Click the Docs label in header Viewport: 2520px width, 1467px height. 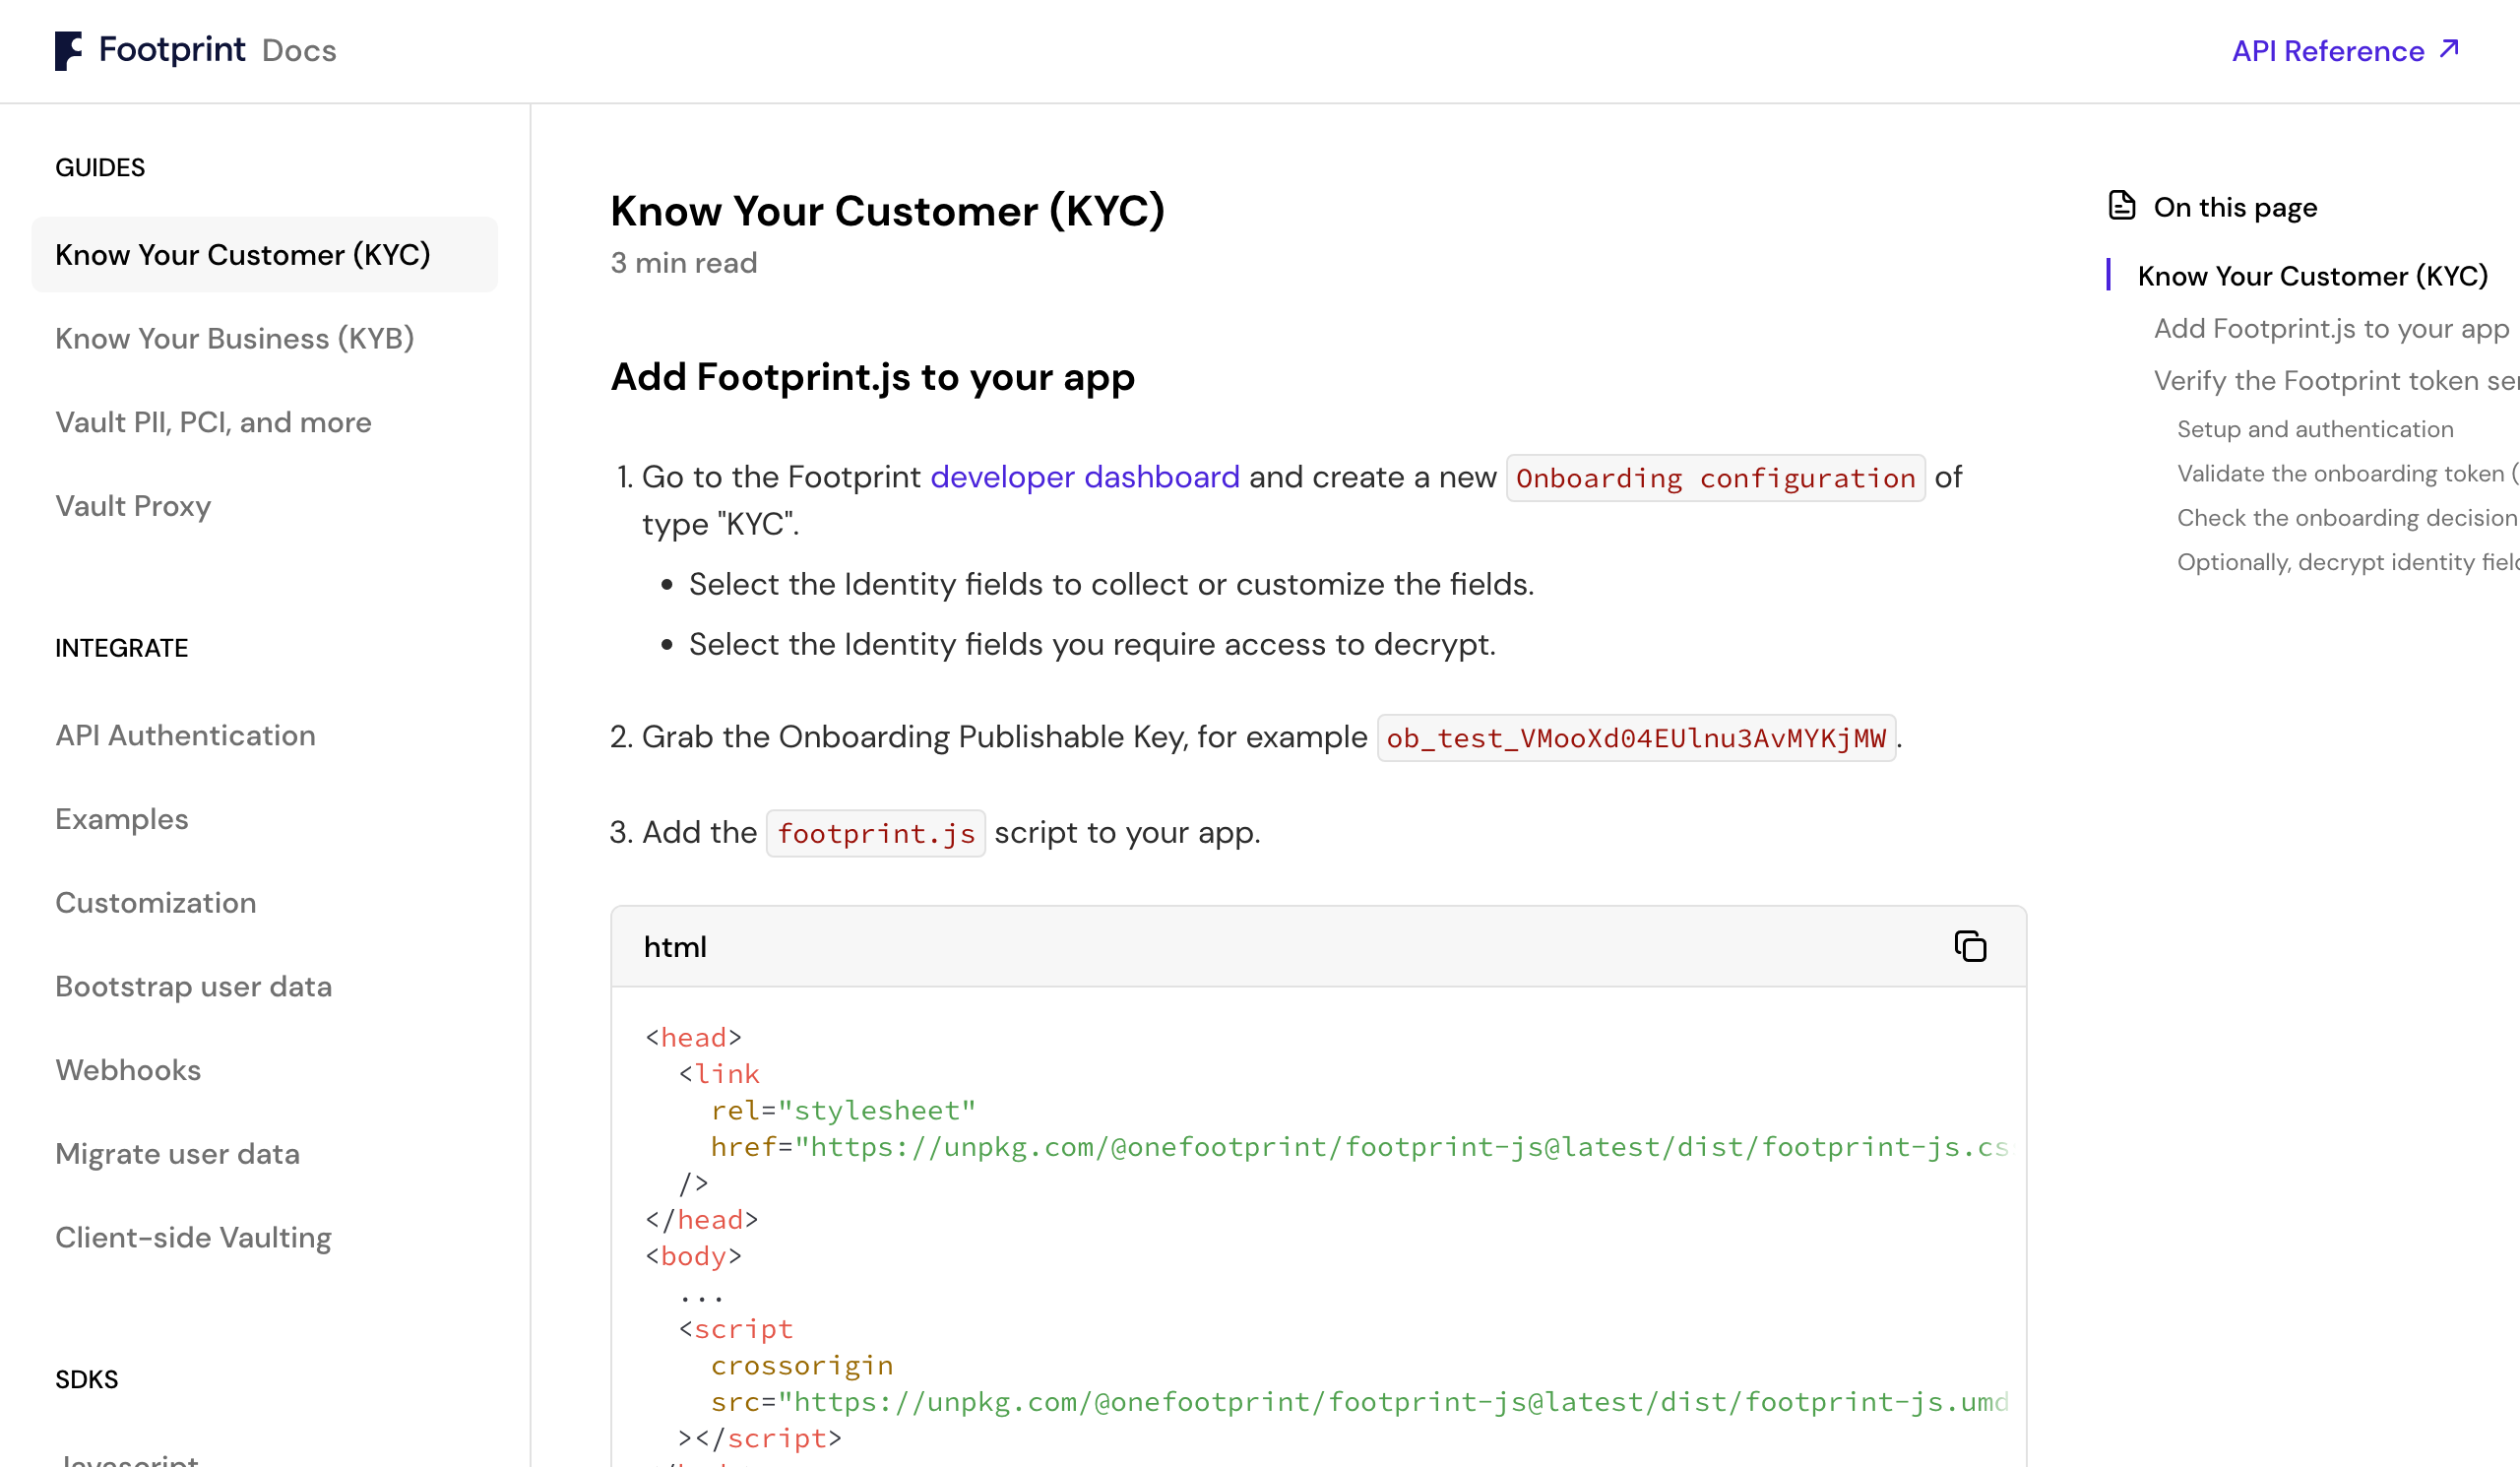click(299, 51)
